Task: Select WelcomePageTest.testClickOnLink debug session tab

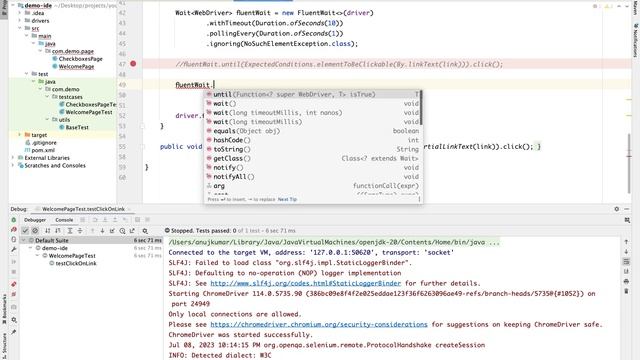Action: (83, 209)
